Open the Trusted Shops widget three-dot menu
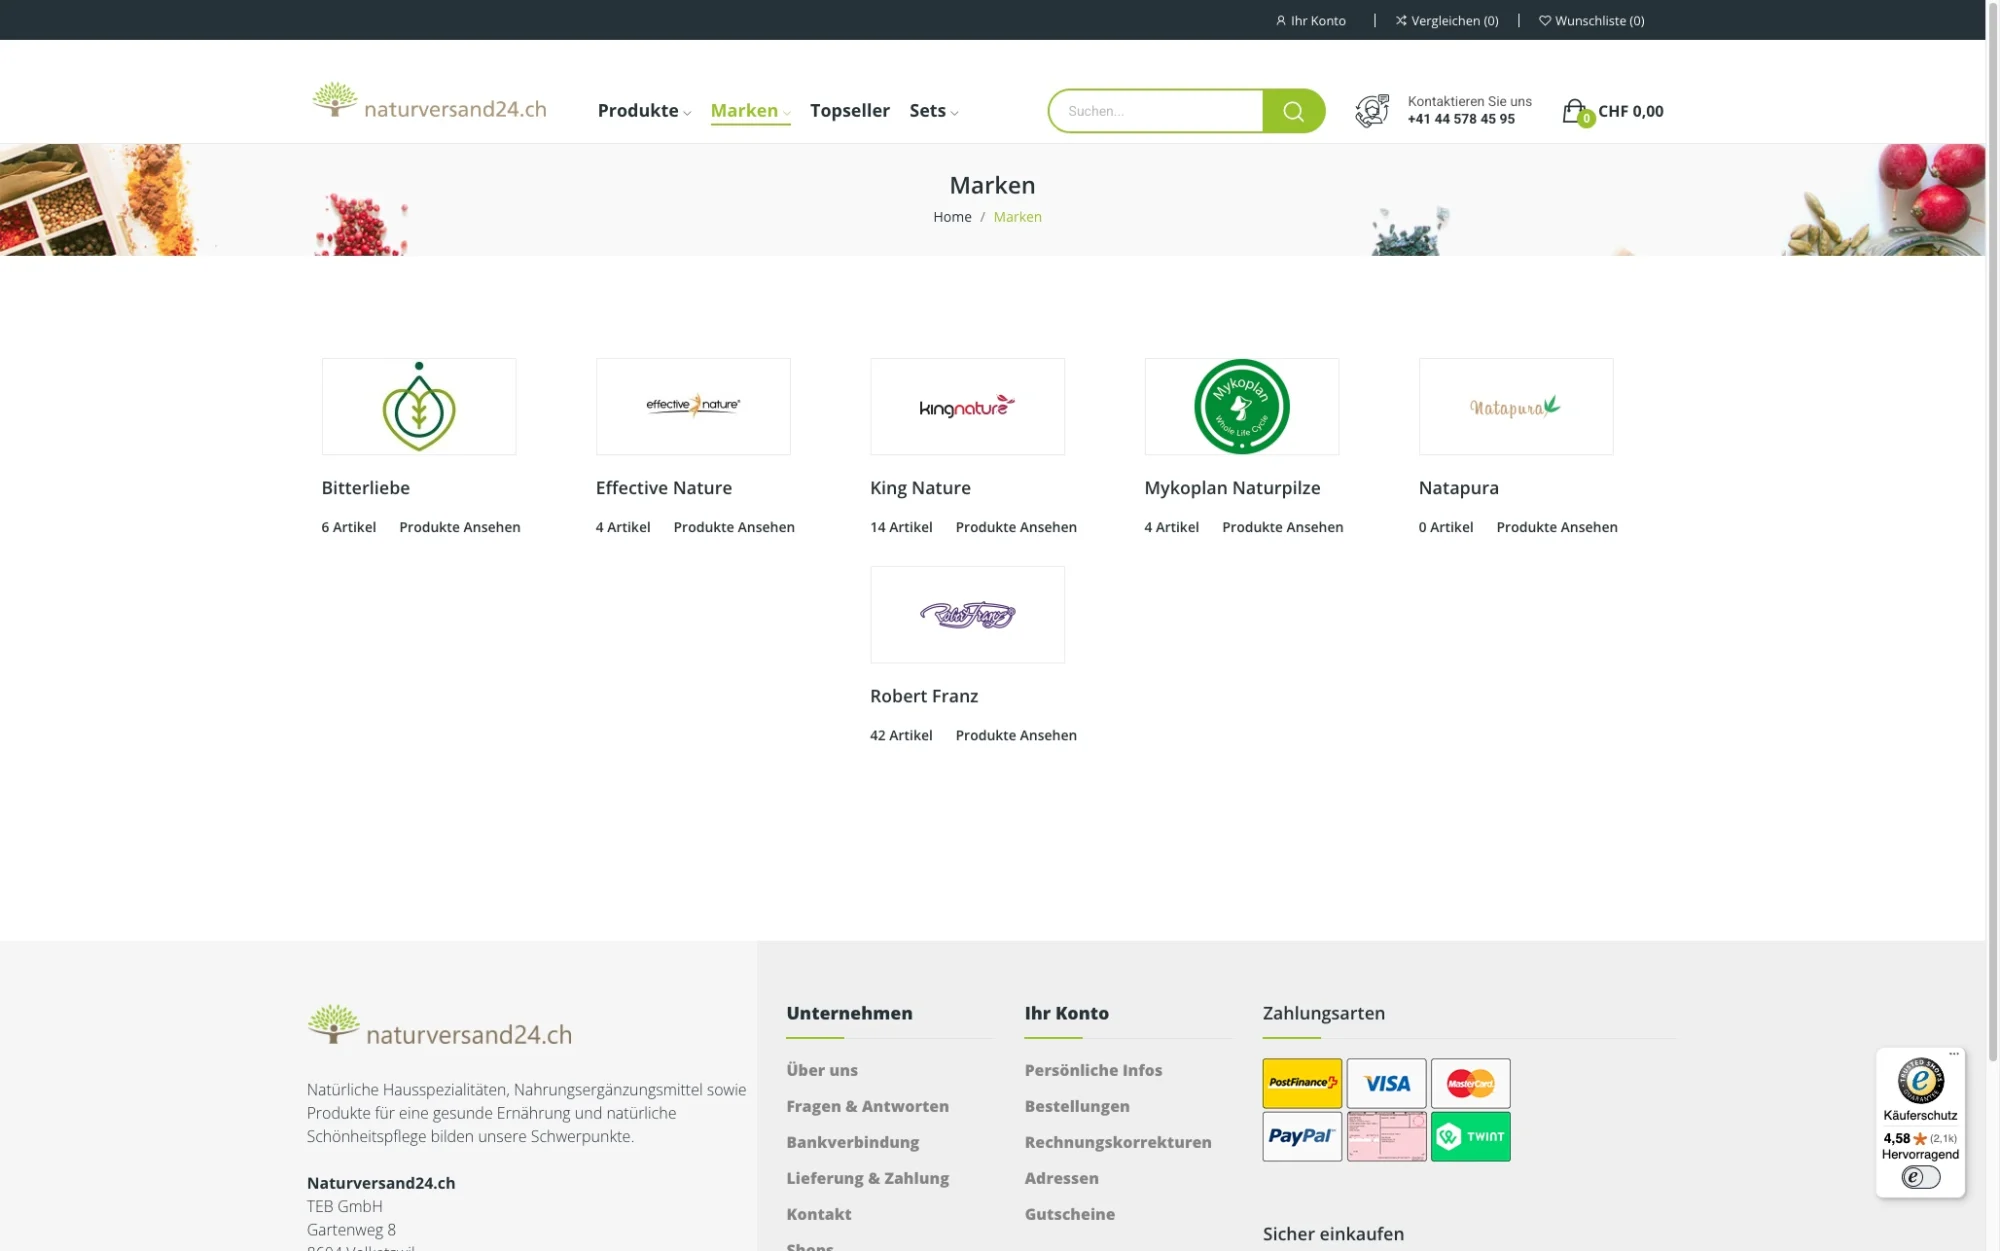The image size is (2000, 1251). pyautogui.click(x=1953, y=1054)
